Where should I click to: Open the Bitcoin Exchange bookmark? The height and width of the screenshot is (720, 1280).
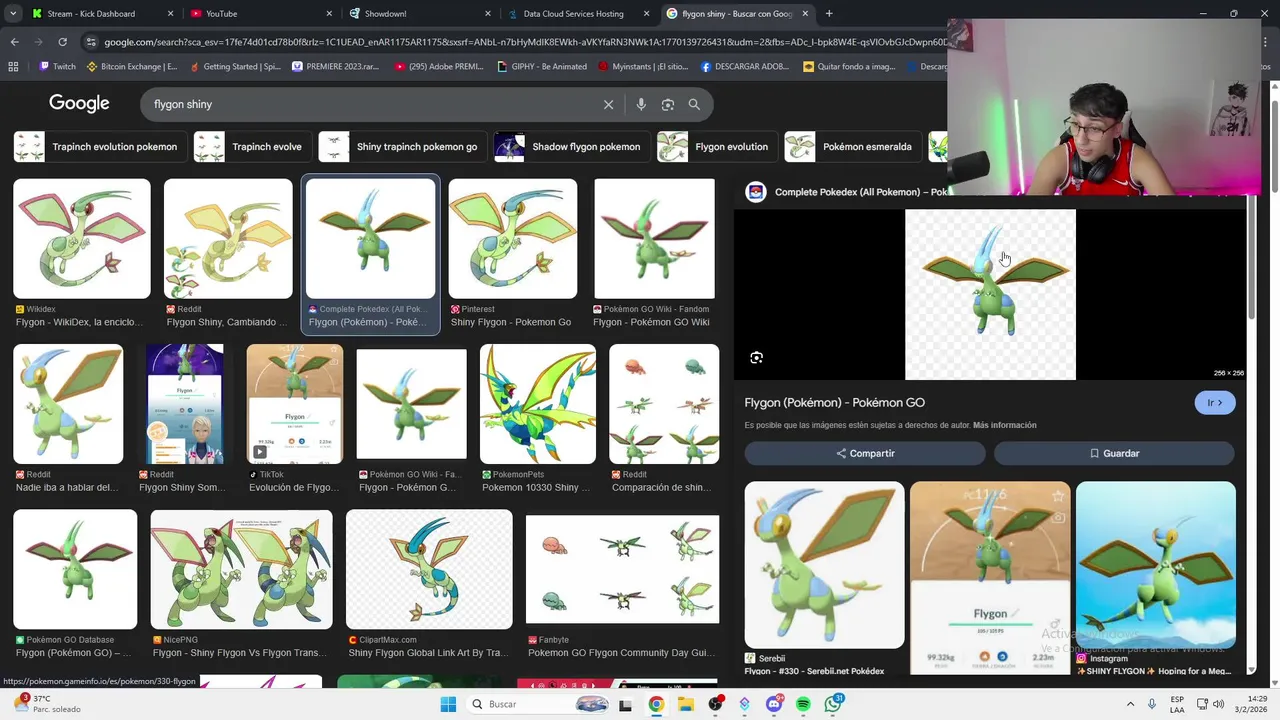point(132,67)
